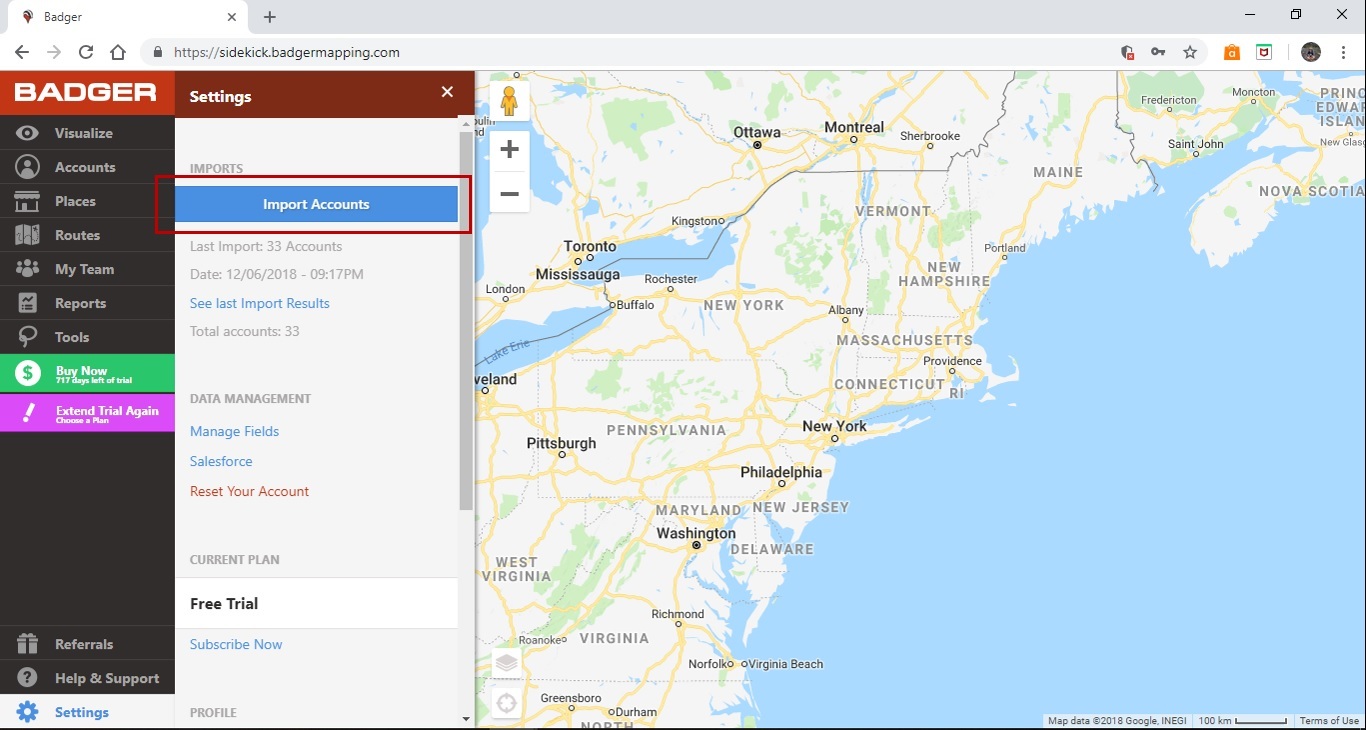
Task: Go to Accounts menu item
Action: 85,167
